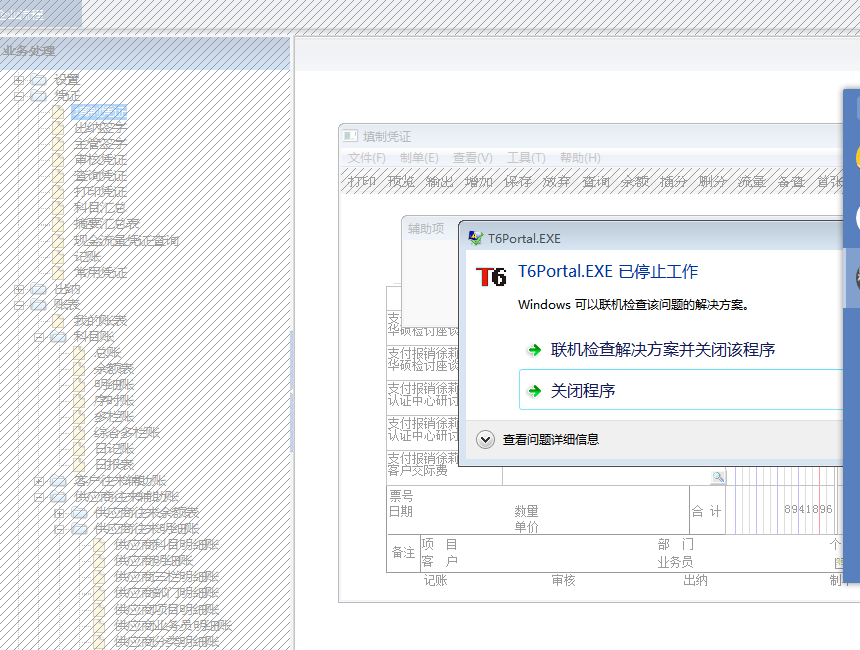860x650 pixels.
Task: Collapse the 供应商往来辅助账 node
Action: pos(39,497)
